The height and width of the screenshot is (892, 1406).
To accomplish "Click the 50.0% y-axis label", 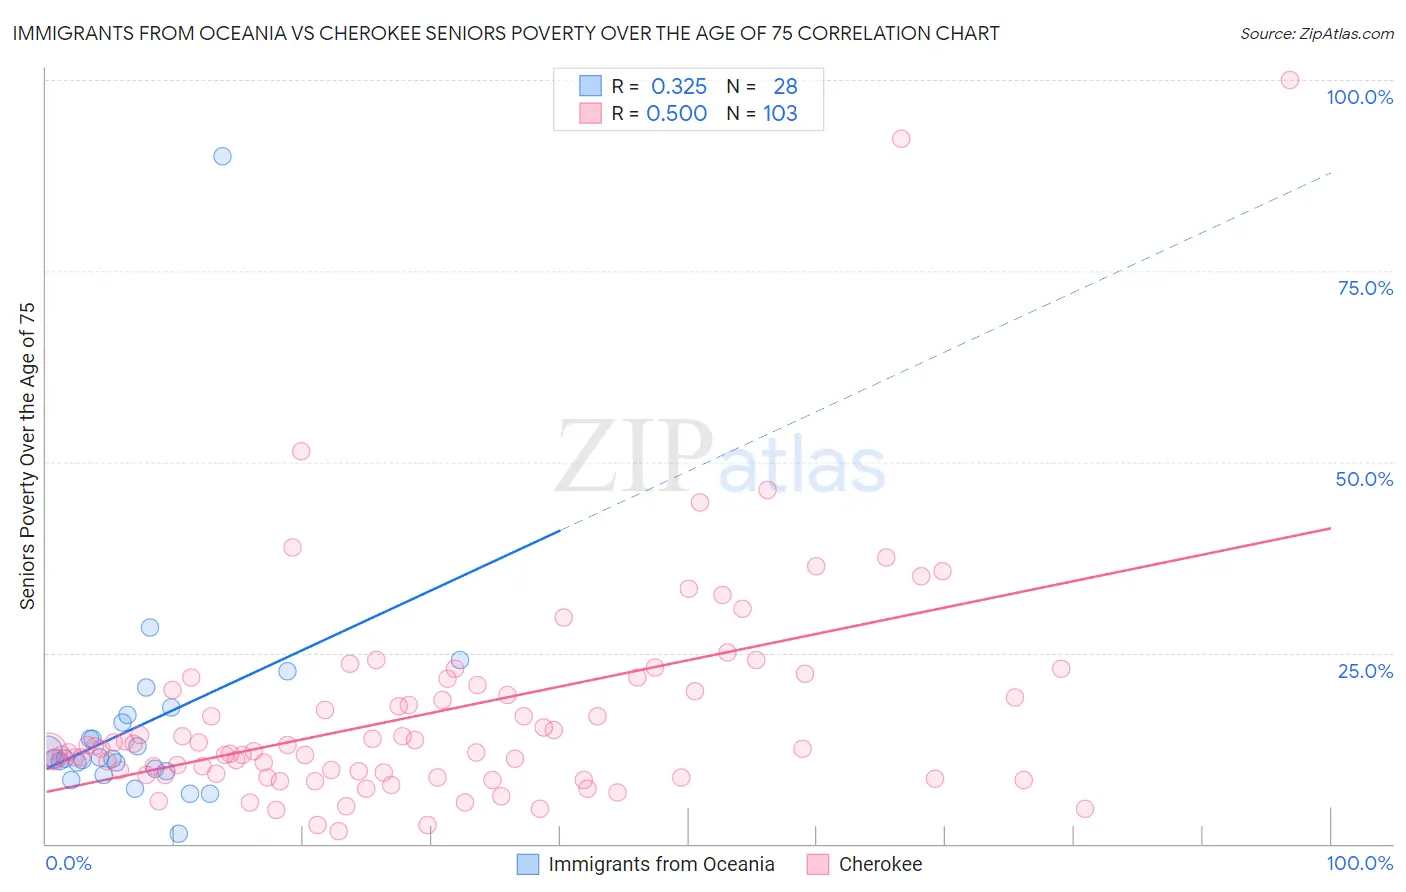I will tap(1364, 479).
